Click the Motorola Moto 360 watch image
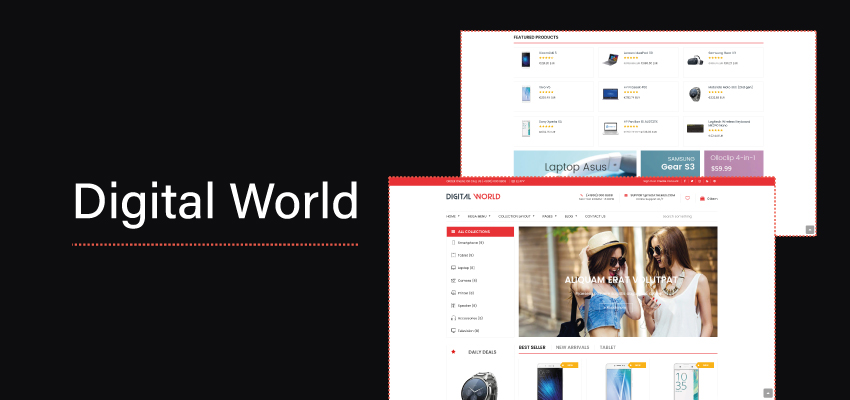Screen dimensions: 850x400 695,94
